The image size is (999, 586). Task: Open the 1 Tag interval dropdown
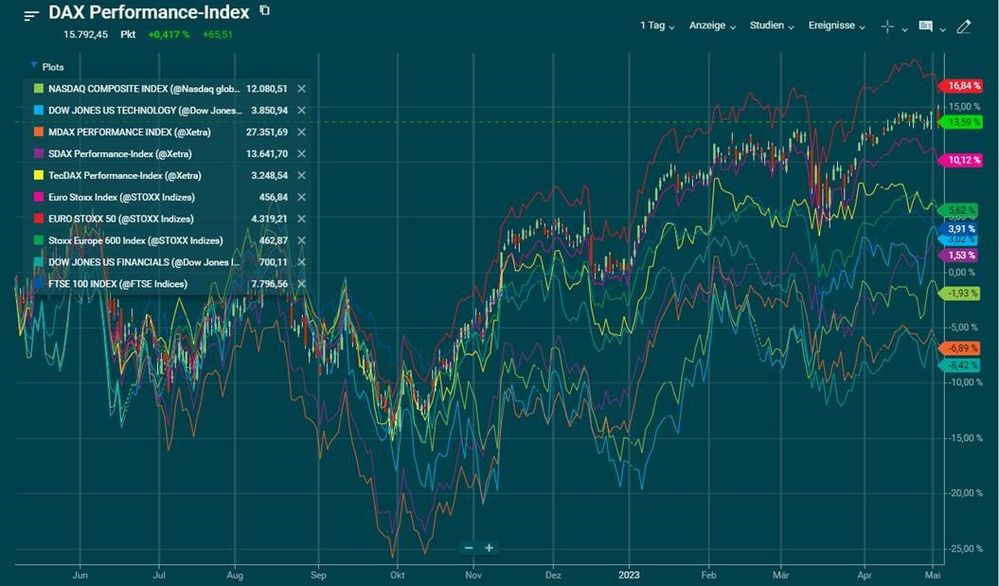657,26
